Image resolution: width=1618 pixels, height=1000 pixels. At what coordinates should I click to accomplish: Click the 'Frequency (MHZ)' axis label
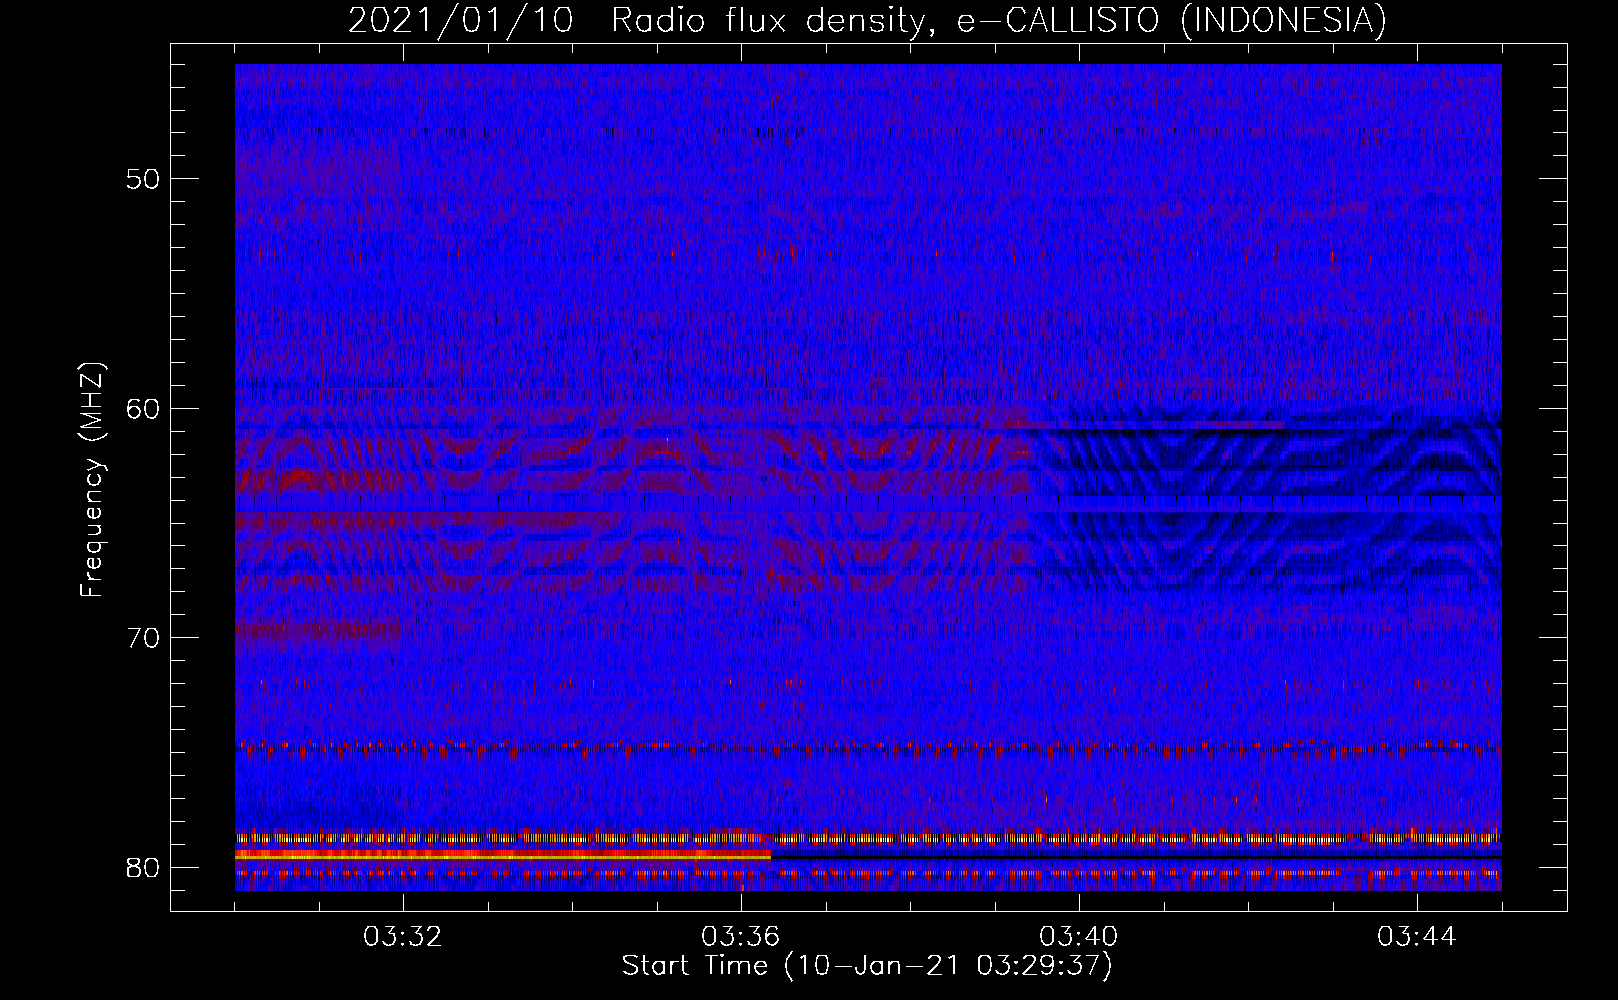click(x=92, y=480)
